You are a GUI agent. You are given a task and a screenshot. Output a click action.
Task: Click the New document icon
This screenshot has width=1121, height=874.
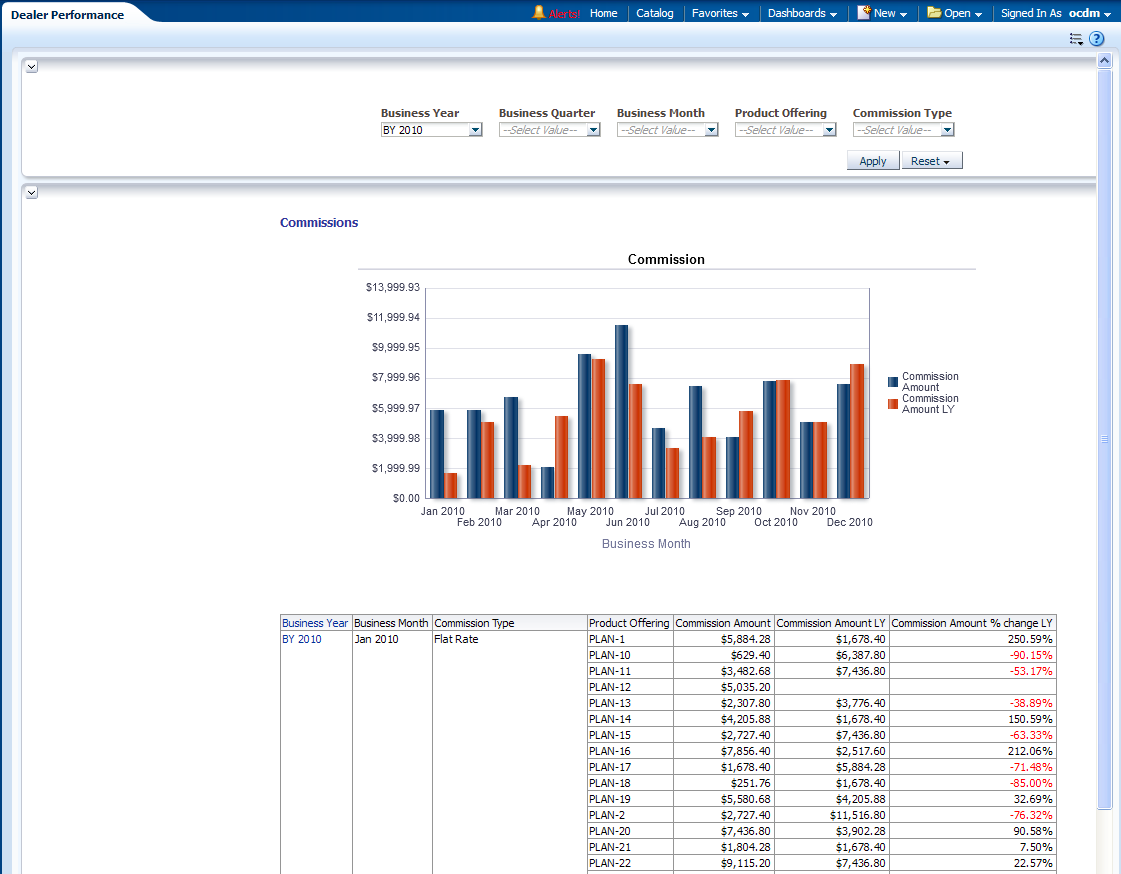[865, 13]
